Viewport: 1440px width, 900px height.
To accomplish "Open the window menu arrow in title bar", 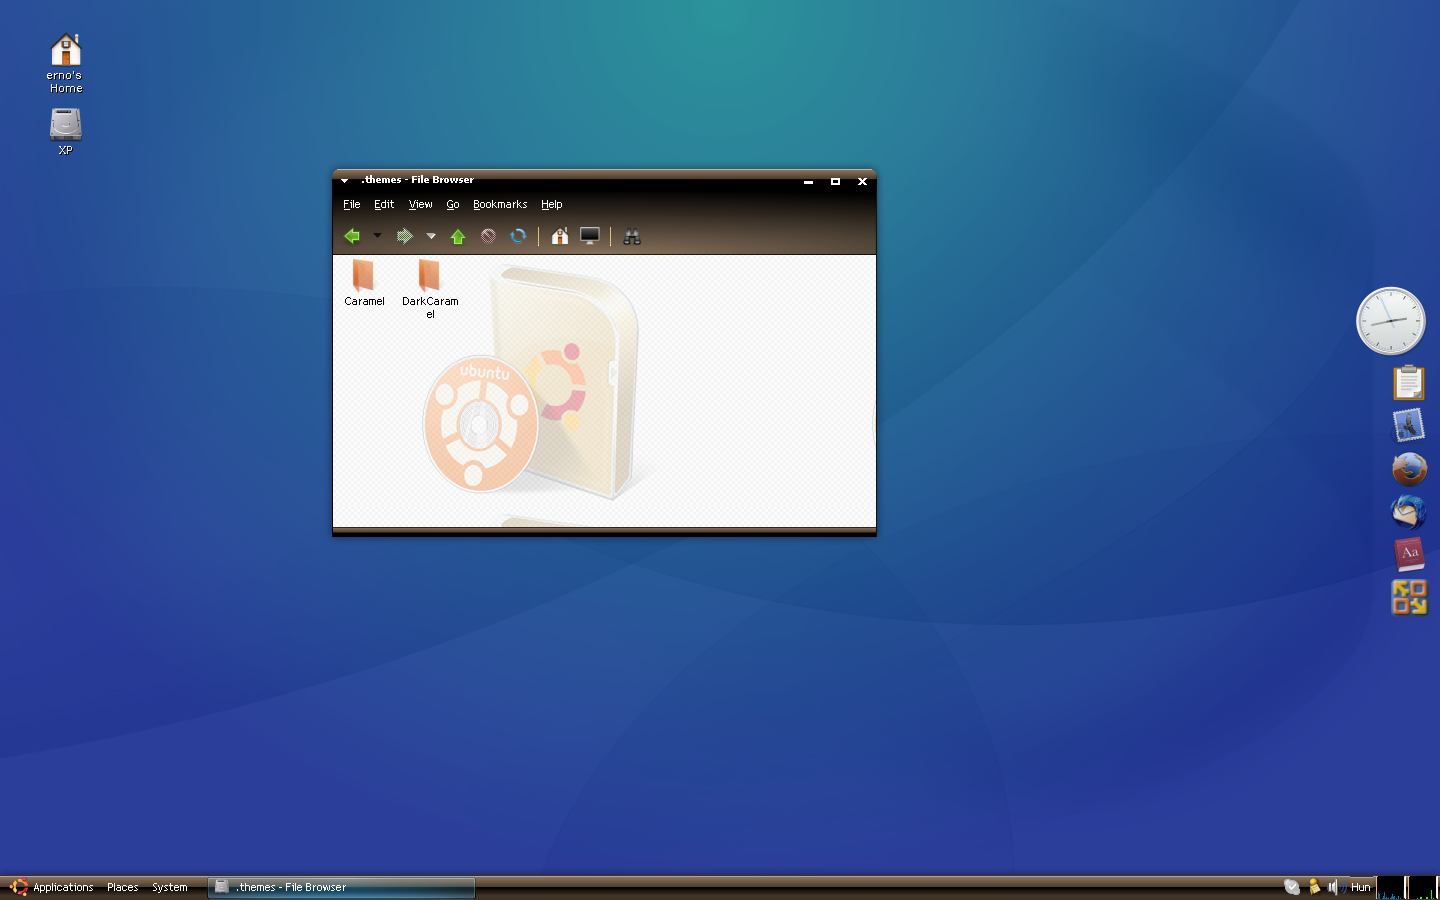I will click(x=344, y=181).
